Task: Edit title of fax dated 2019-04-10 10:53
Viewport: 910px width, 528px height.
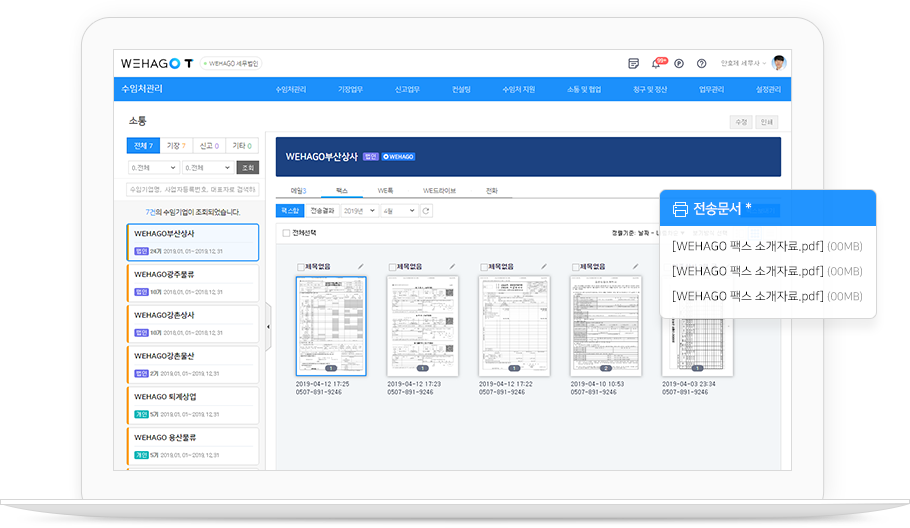Action: click(635, 266)
